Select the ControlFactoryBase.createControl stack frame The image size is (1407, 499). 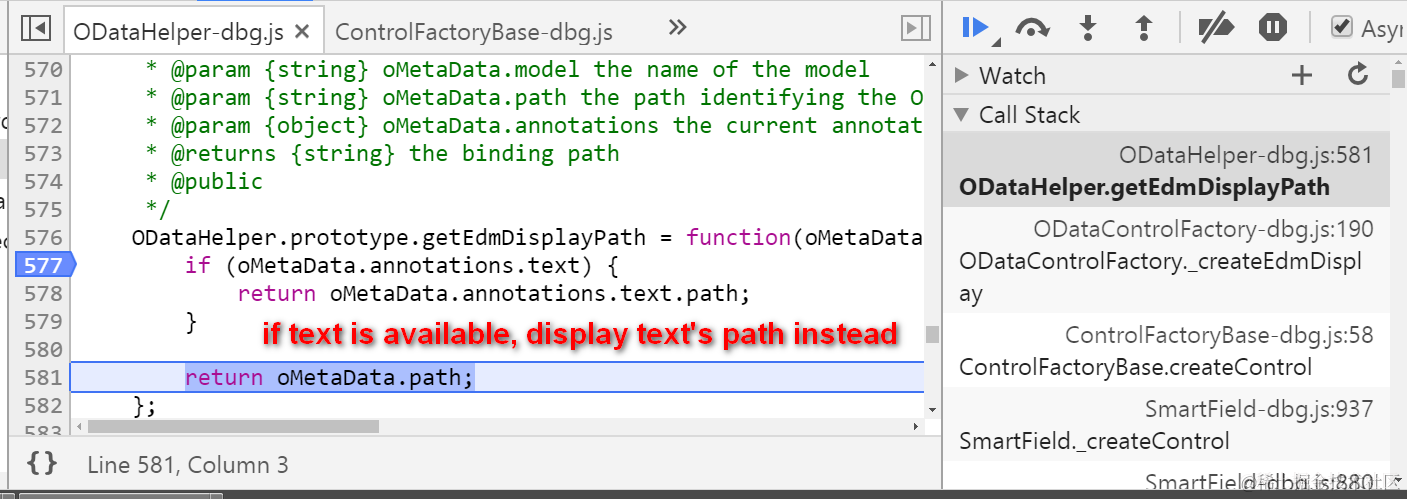click(x=1166, y=350)
